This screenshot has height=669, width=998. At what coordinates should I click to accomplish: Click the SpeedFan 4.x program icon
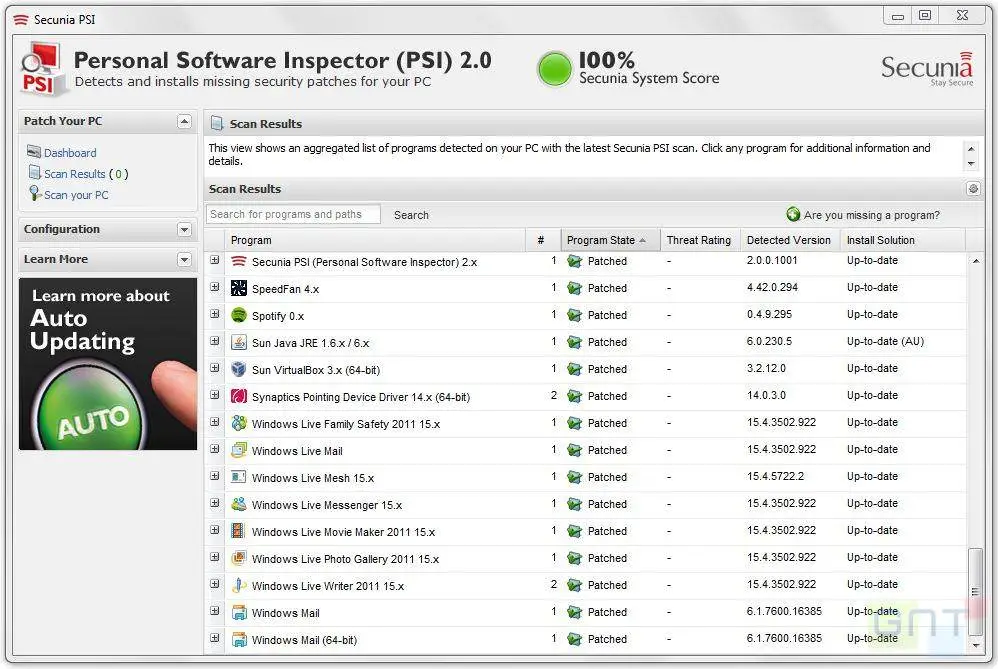point(239,288)
